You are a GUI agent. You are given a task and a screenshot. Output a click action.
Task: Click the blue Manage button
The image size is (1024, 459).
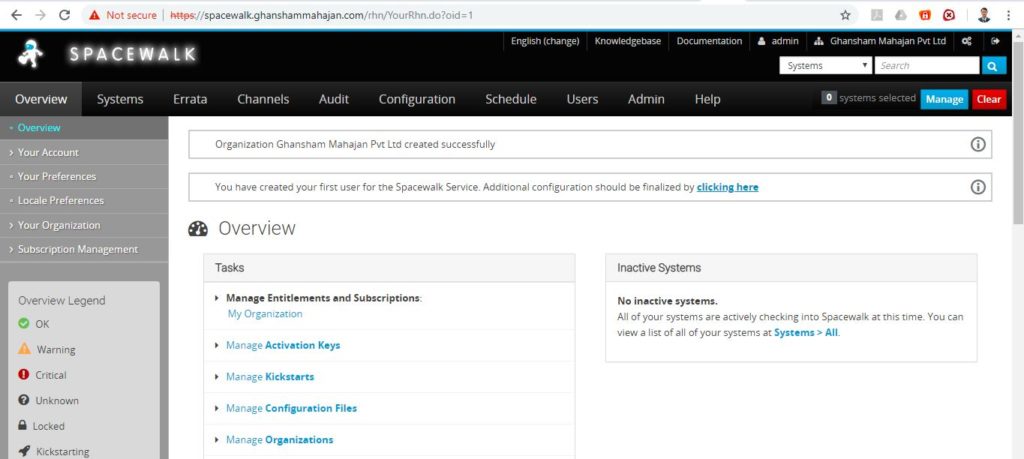(x=944, y=99)
